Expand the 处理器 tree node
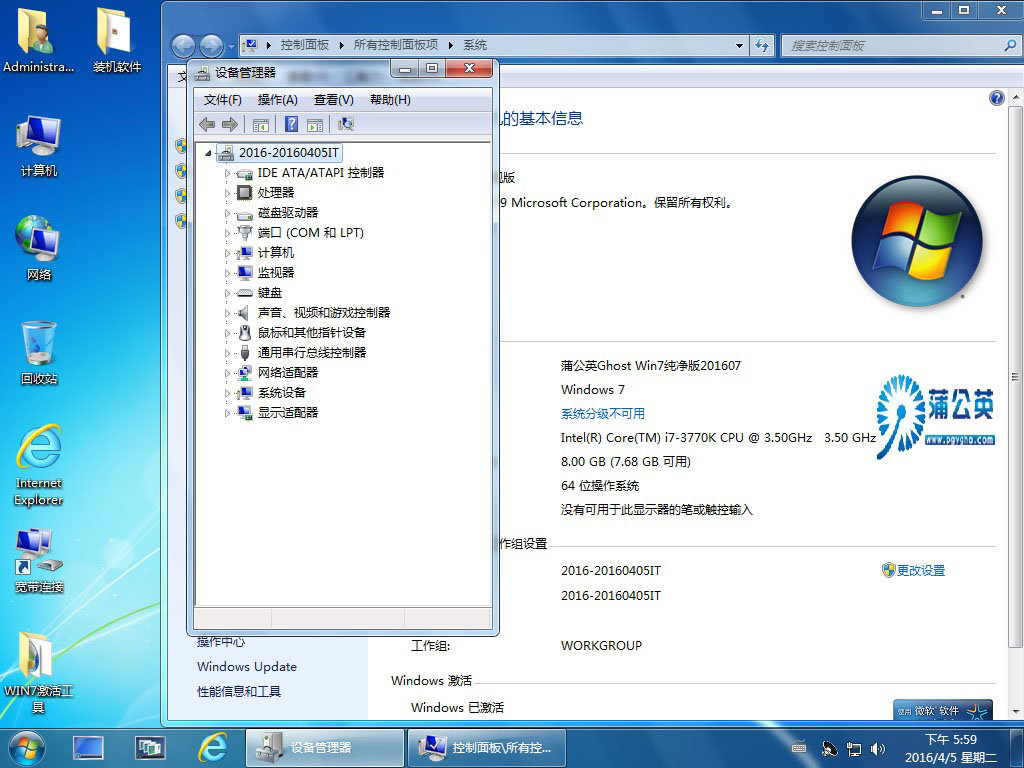Screen dimensions: 1024x768 point(228,193)
